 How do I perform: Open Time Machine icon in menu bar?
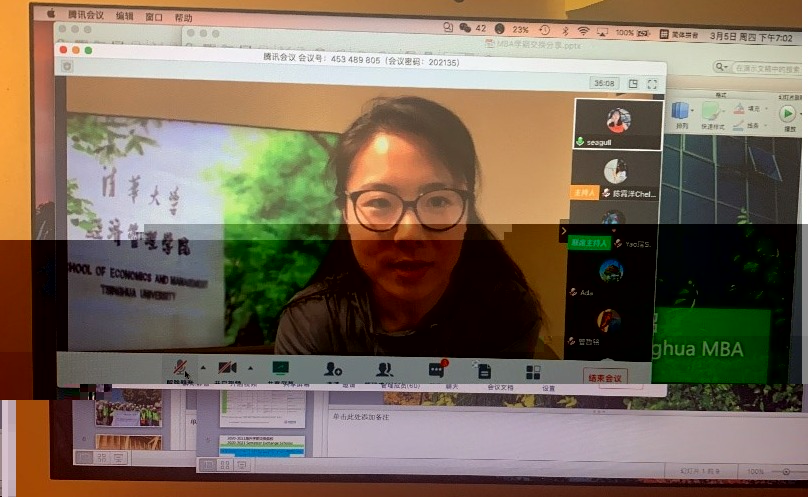point(545,30)
